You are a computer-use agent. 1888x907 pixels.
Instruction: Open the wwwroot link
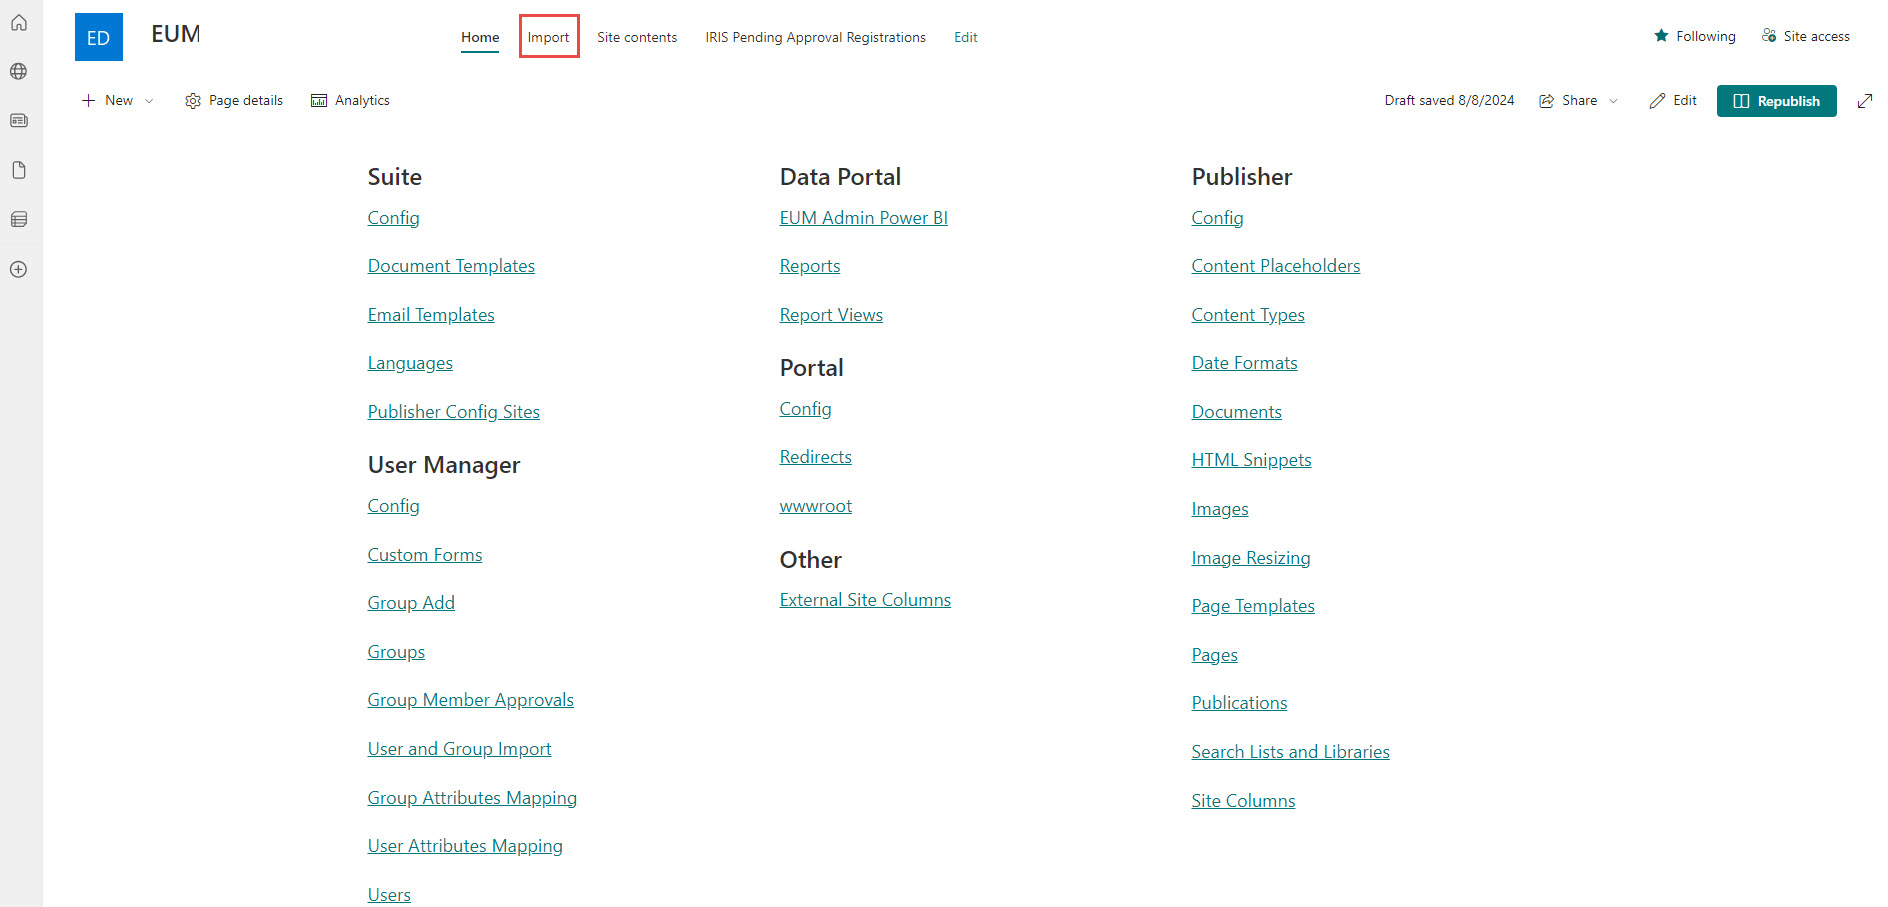click(x=816, y=506)
